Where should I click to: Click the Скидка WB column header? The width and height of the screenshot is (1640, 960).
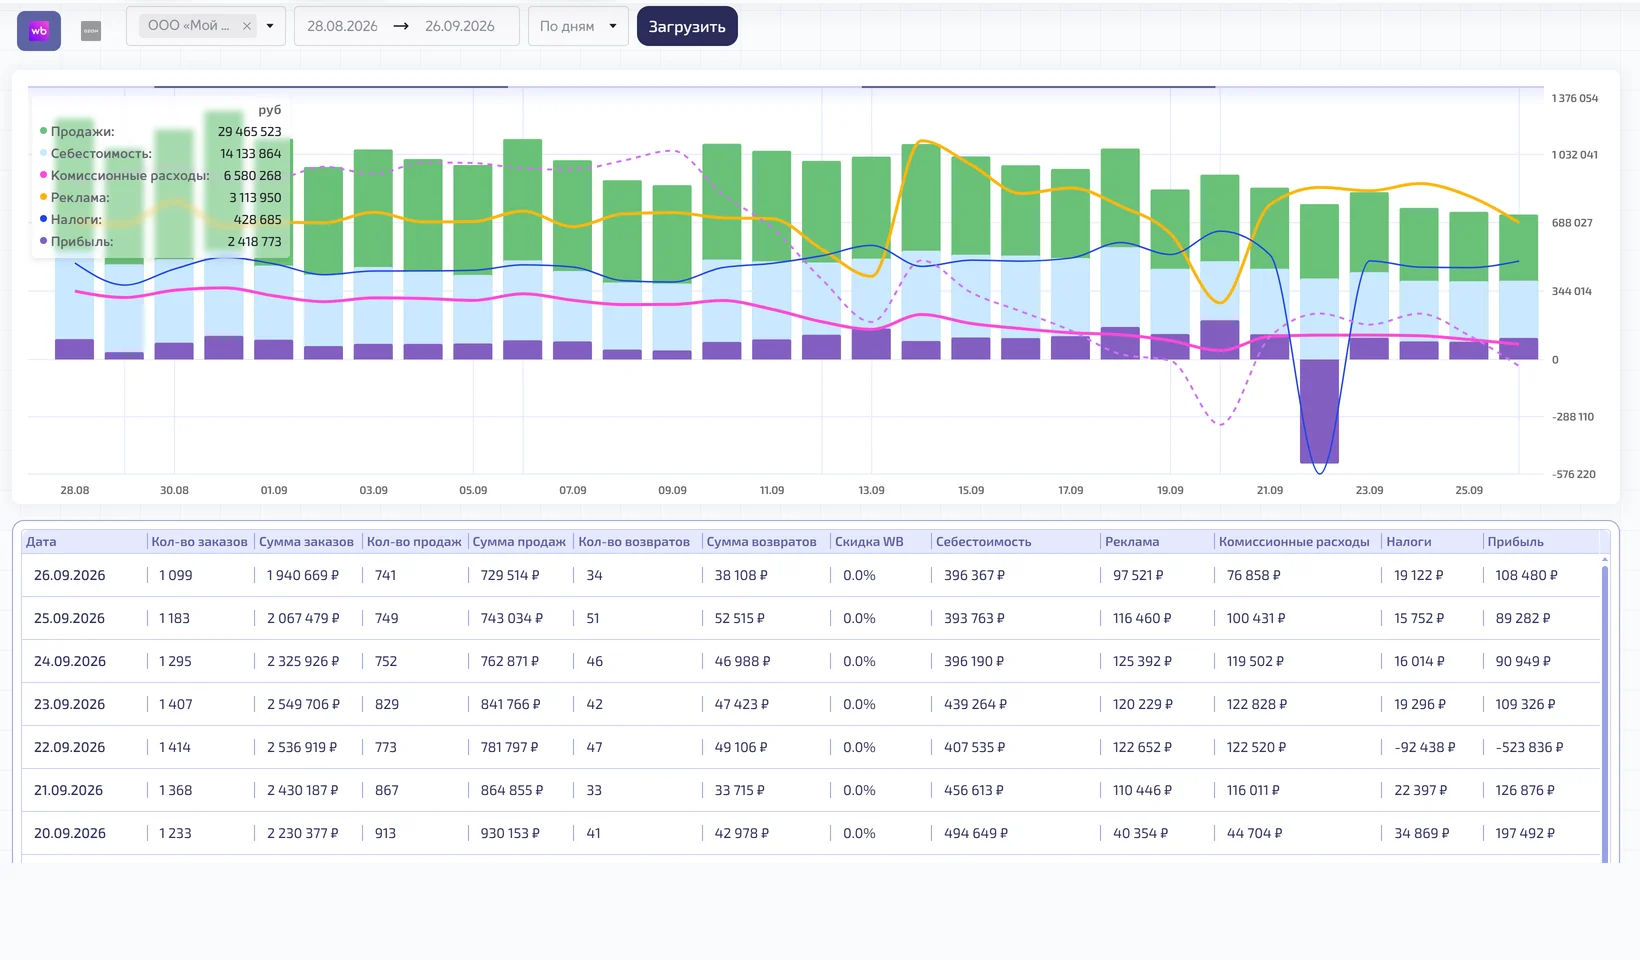[869, 542]
